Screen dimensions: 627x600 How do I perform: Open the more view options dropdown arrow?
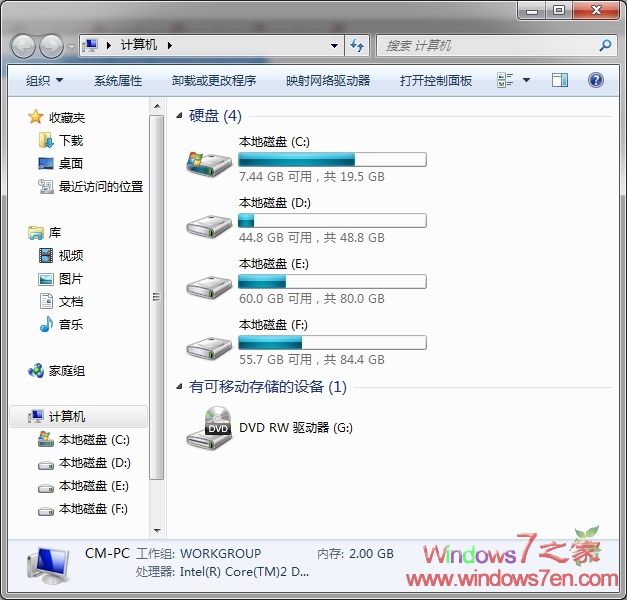pyautogui.click(x=526, y=80)
